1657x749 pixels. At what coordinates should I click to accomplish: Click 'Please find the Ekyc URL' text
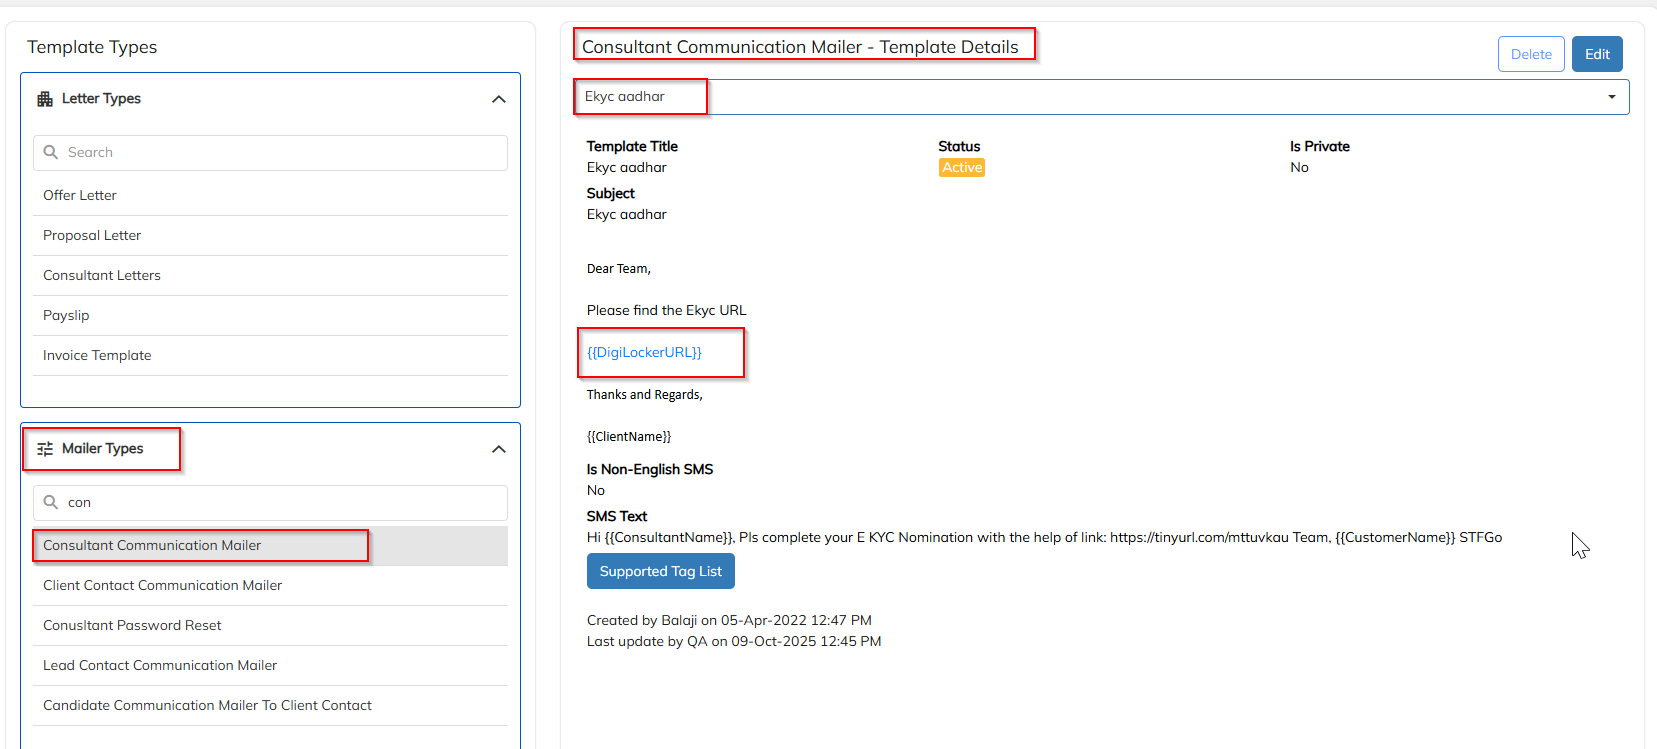[x=667, y=310]
